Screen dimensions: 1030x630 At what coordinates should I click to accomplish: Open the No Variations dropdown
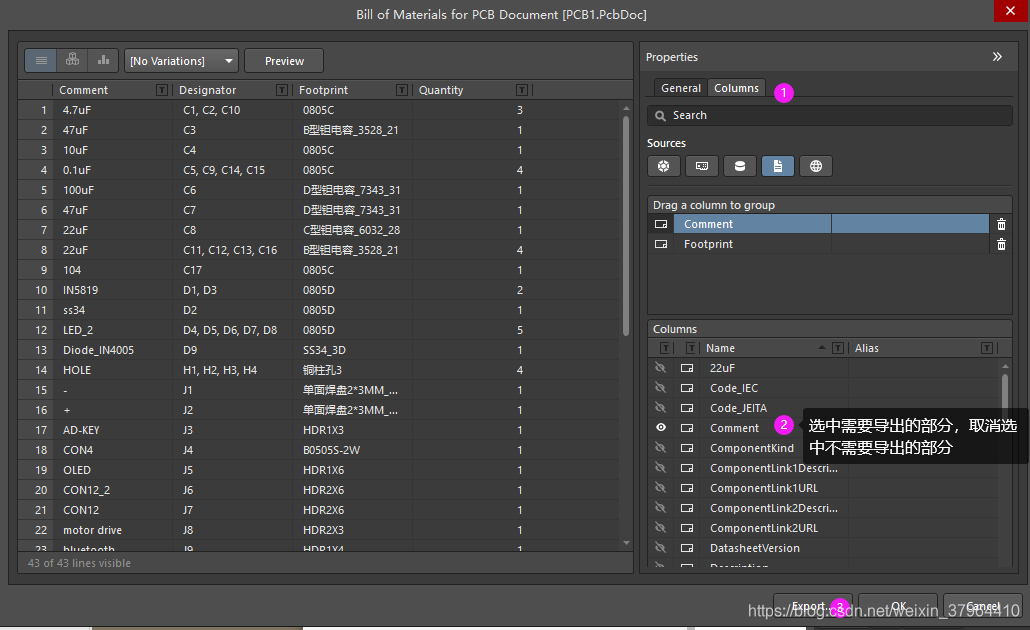click(181, 60)
